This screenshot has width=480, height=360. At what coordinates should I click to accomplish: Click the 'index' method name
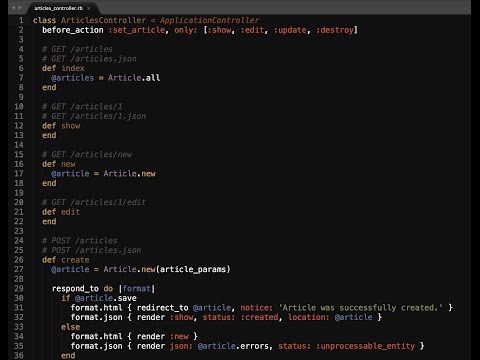pos(73,68)
